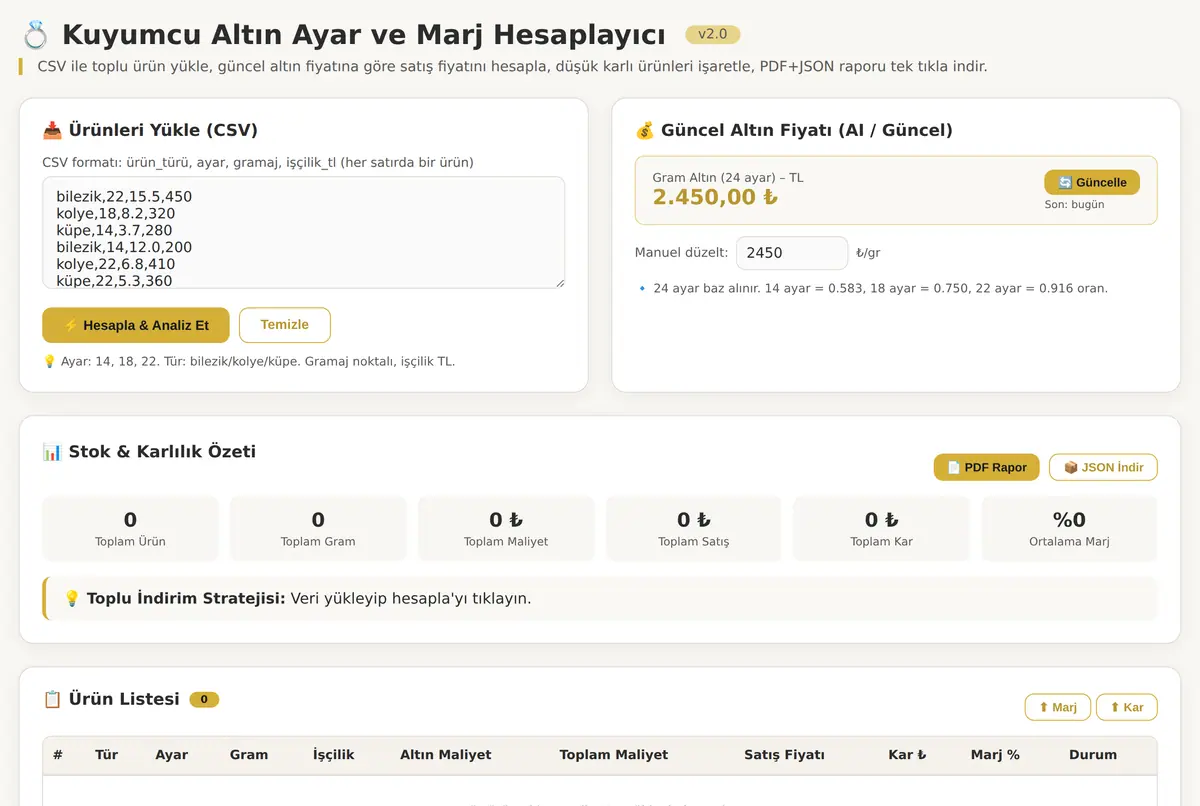
Task: Click the 'küpe,14,3.7,280' CSV line
Action: pyautogui.click(x=115, y=230)
